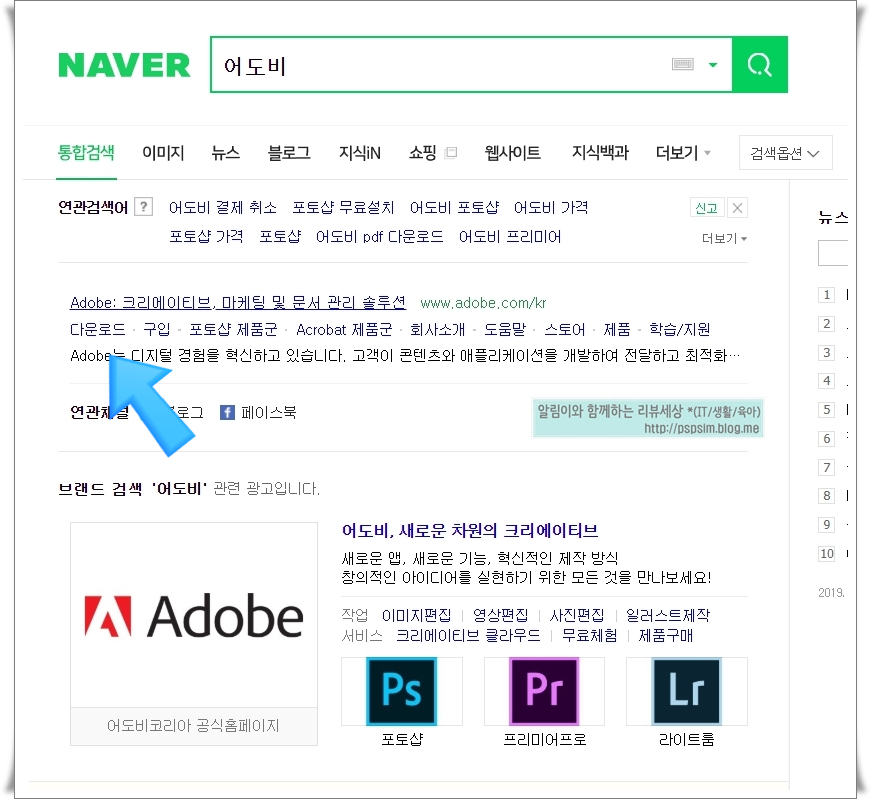Open the 검색옵션 dropdown
The width and height of the screenshot is (871, 799).
click(785, 153)
